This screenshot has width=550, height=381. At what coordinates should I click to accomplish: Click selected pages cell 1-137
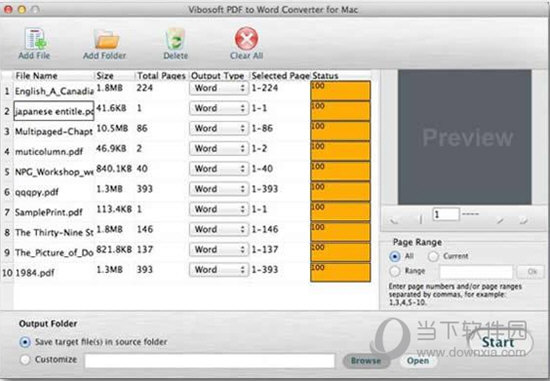(x=264, y=249)
